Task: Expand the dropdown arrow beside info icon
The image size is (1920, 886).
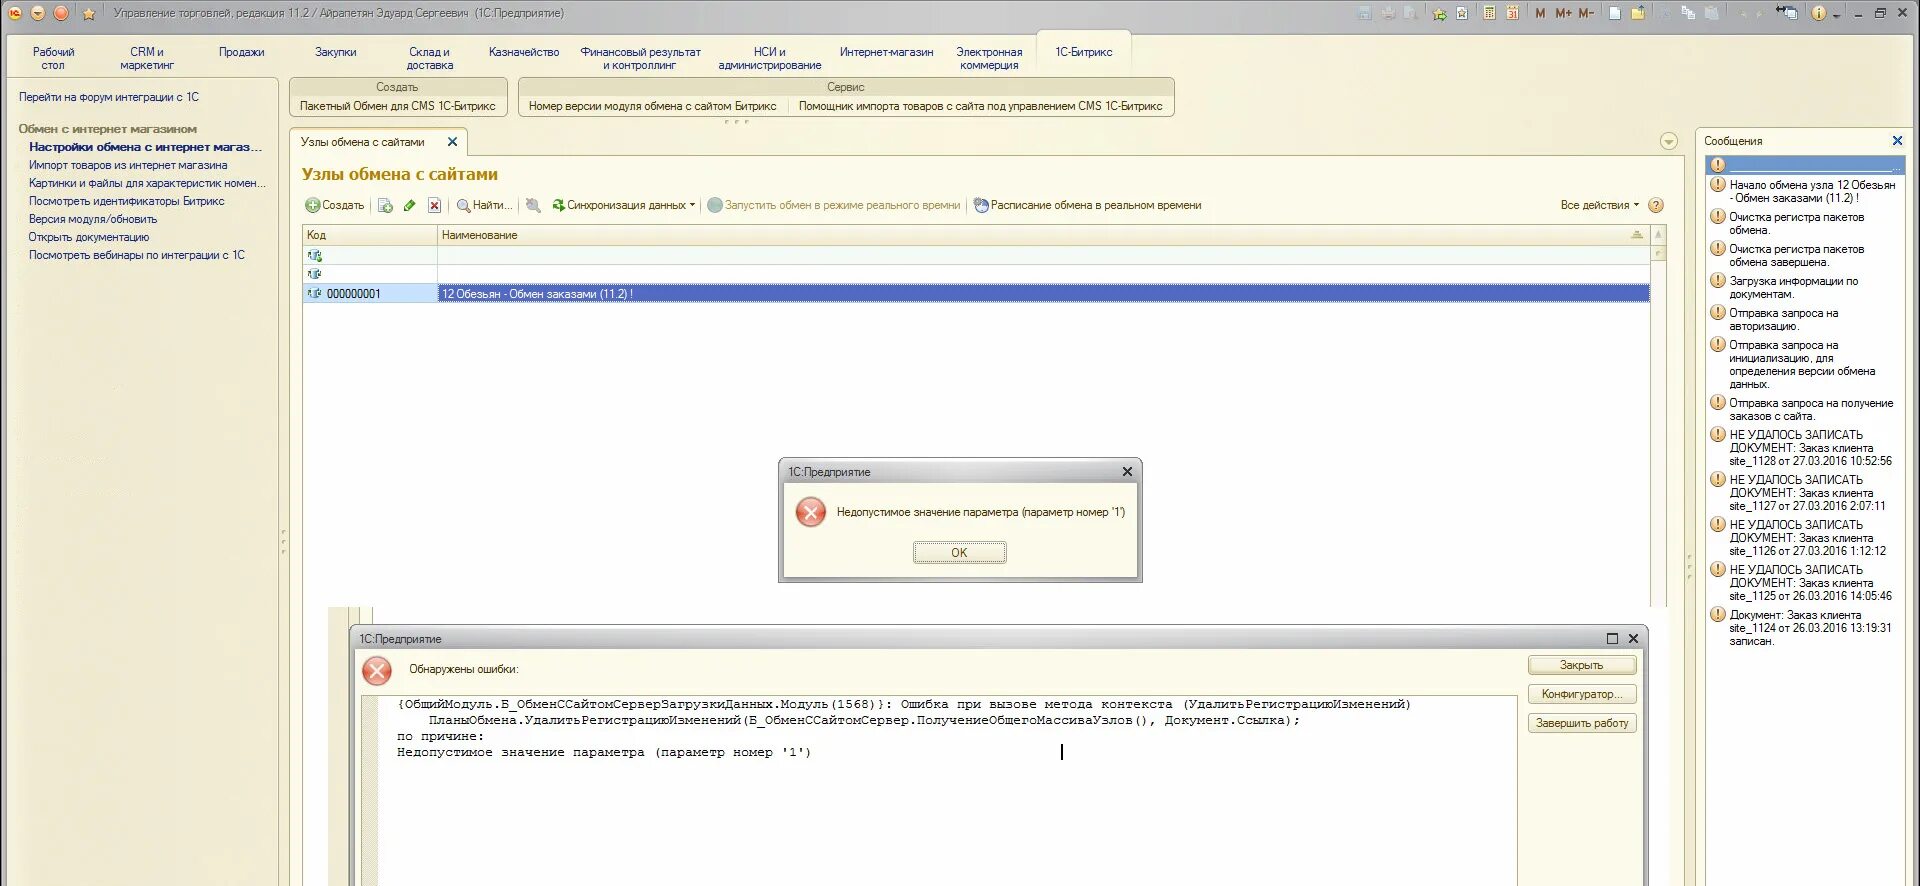Action: tap(1837, 15)
